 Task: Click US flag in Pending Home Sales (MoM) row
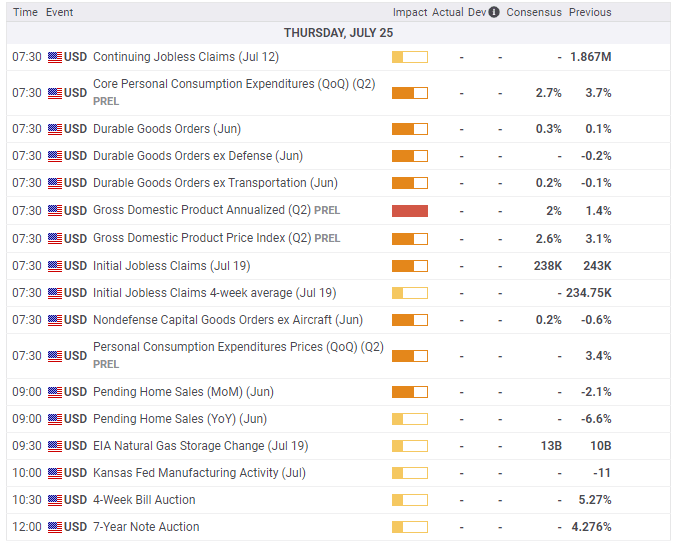pos(55,392)
